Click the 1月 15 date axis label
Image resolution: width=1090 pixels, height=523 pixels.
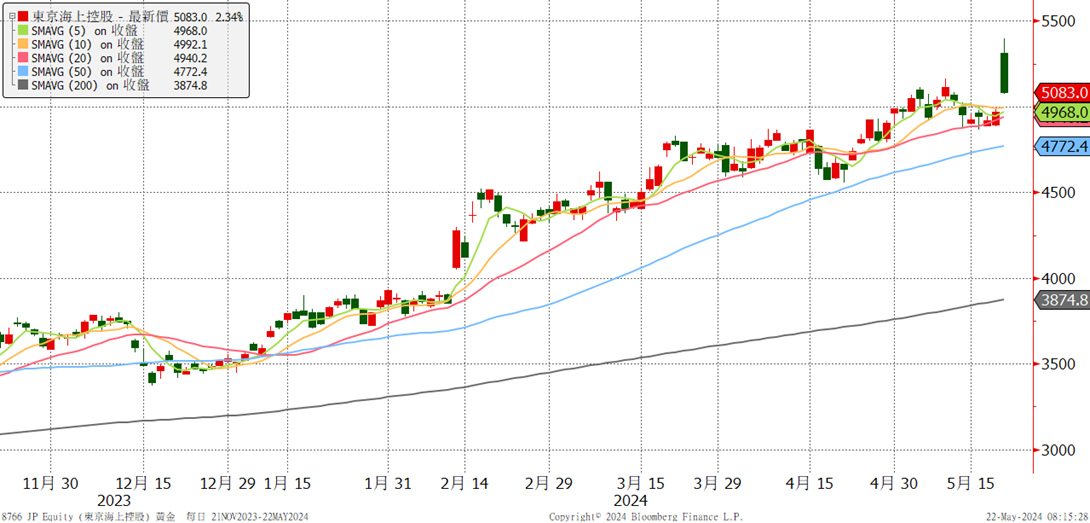point(287,484)
